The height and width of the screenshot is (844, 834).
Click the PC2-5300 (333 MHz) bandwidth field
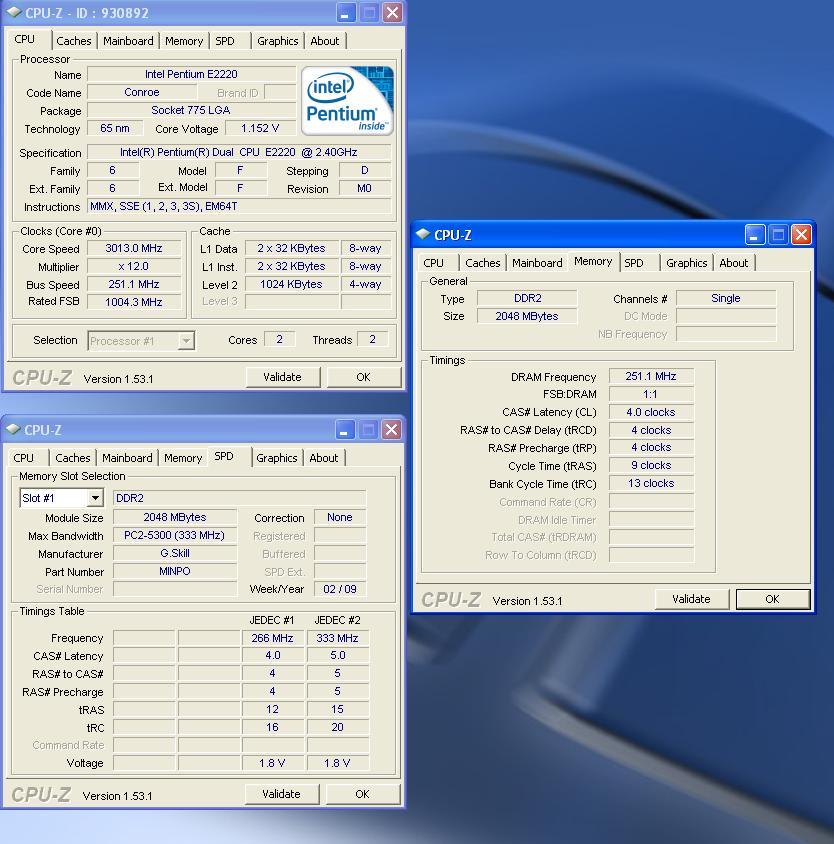click(x=175, y=535)
